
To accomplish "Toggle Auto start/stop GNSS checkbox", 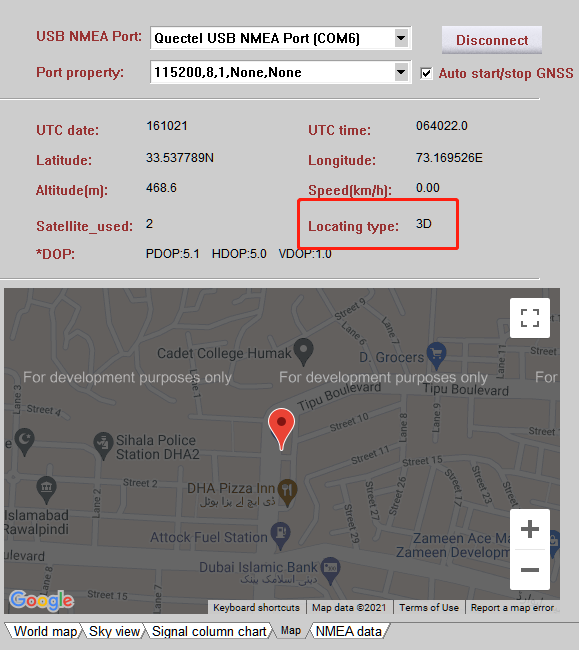I will (426, 73).
